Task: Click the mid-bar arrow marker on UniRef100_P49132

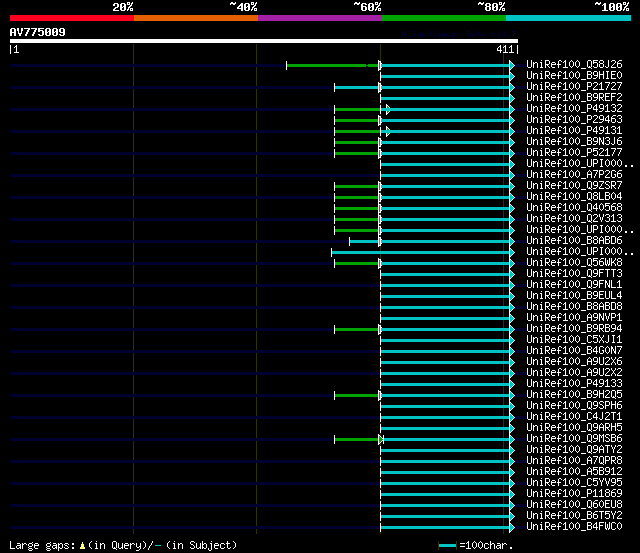Action: pos(388,109)
